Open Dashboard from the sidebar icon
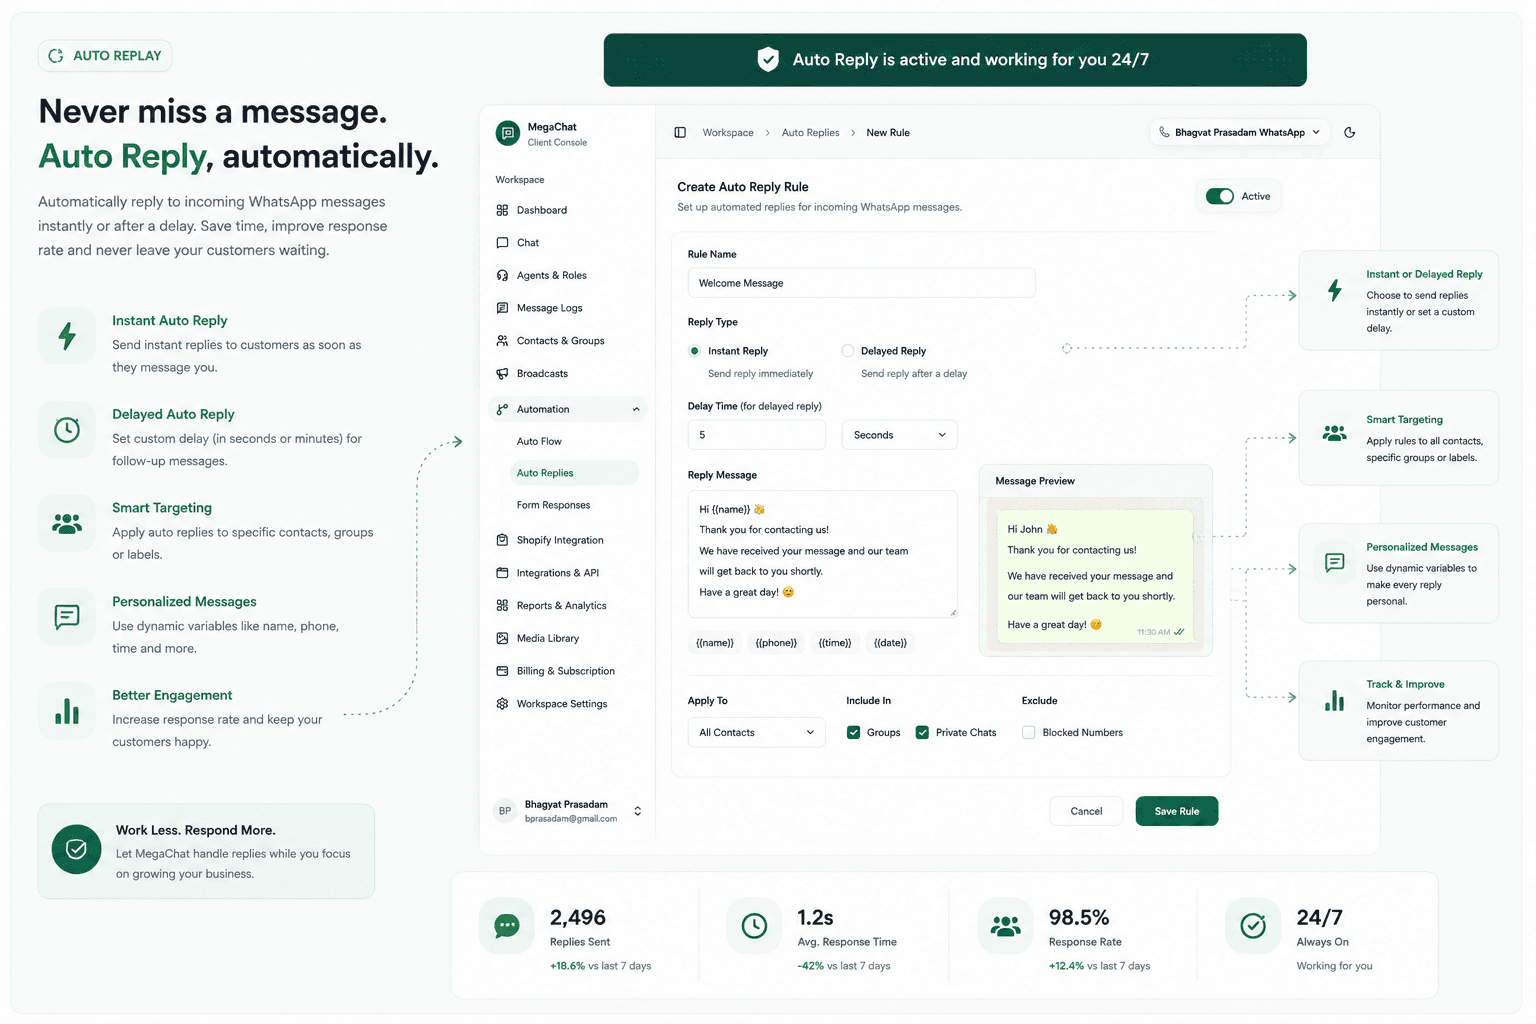The image size is (1536, 1024). point(502,210)
